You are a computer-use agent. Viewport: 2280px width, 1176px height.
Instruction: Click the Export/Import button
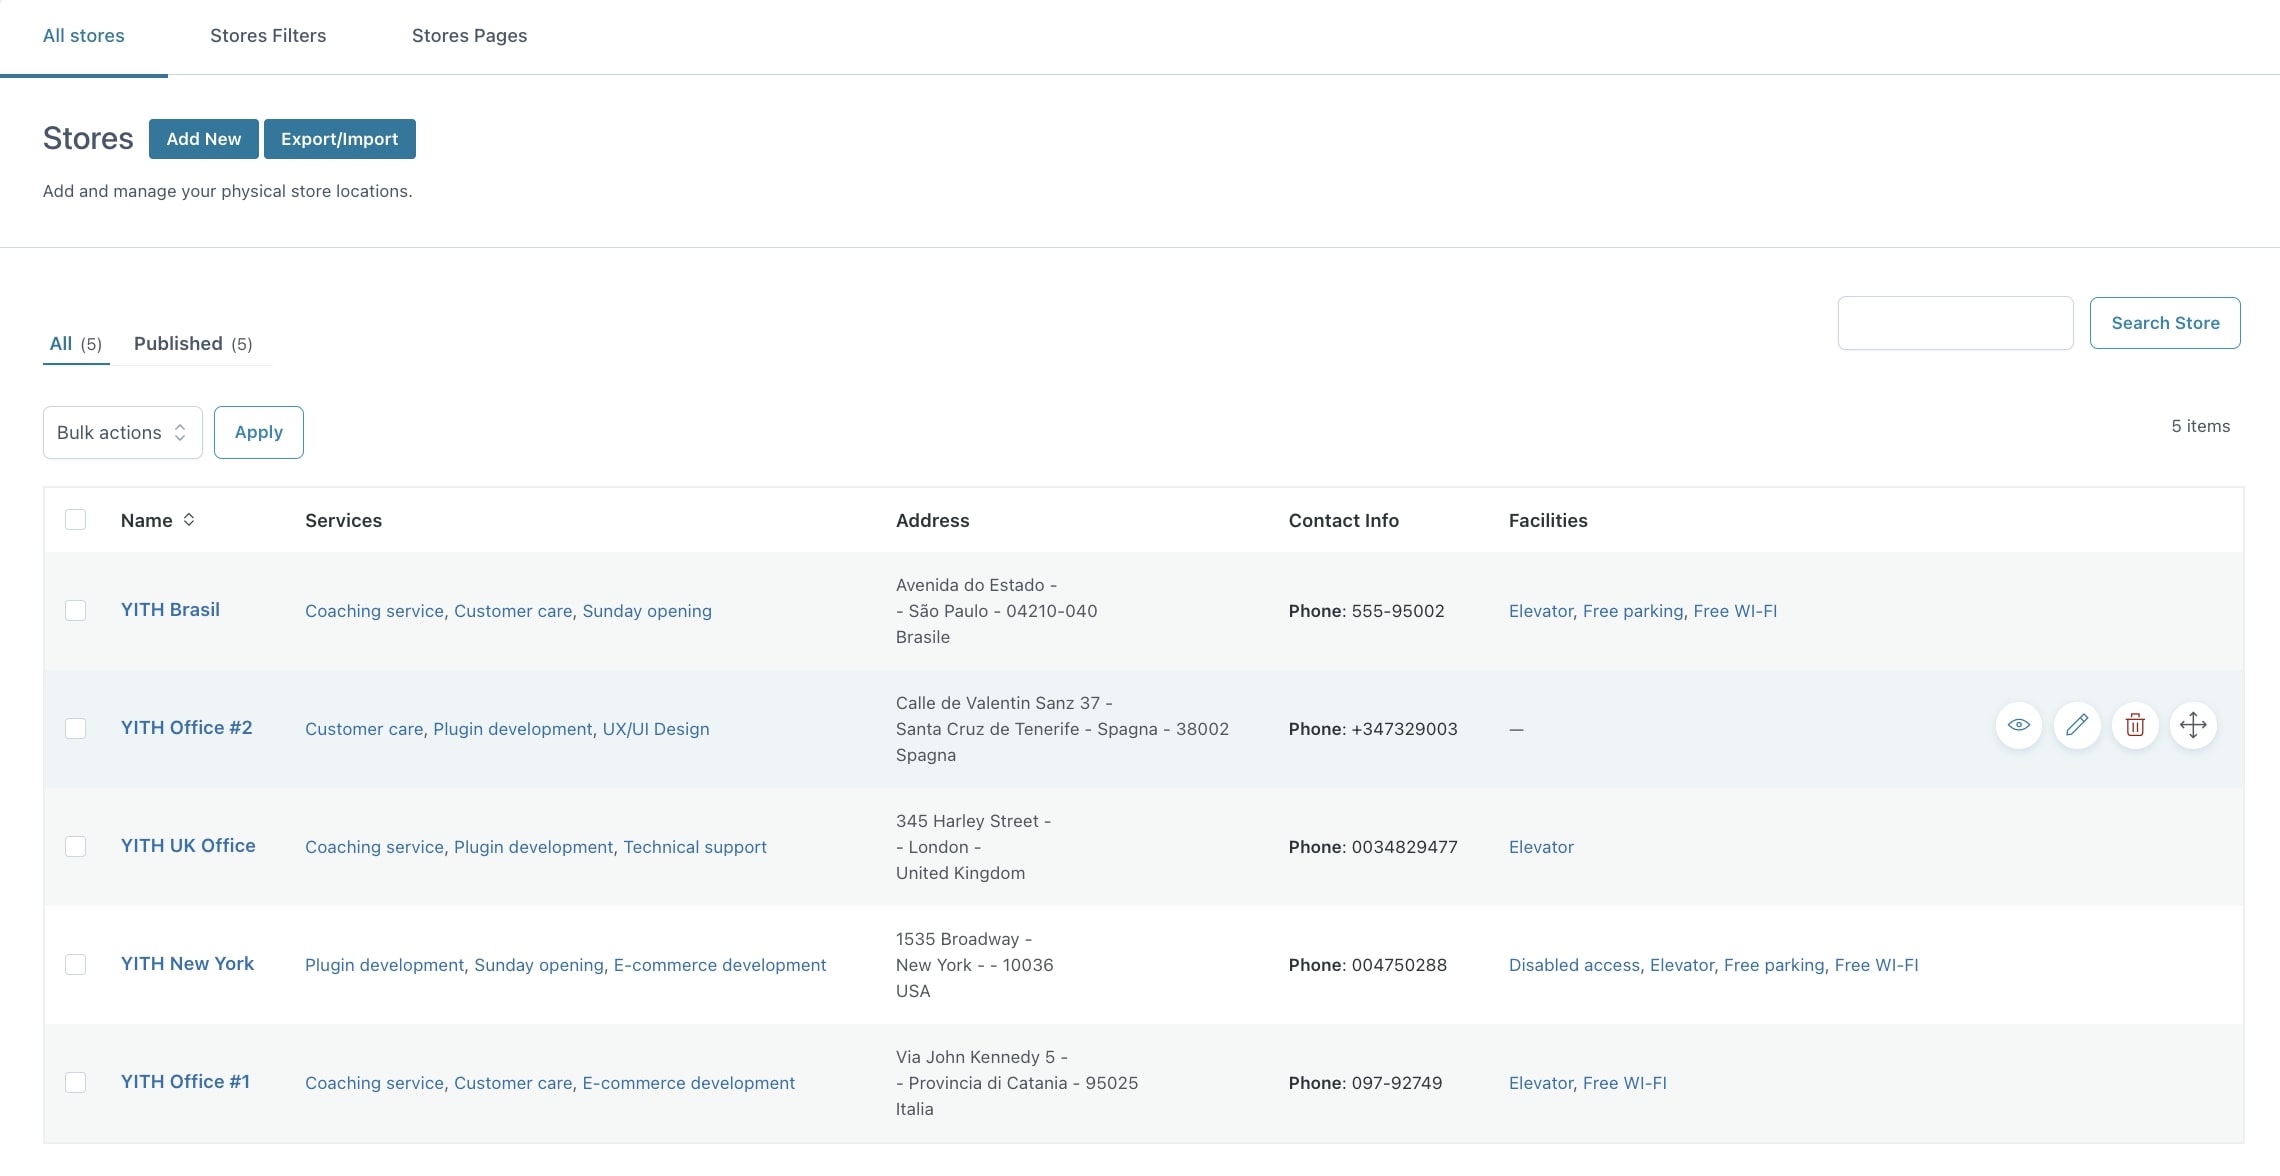coord(340,139)
